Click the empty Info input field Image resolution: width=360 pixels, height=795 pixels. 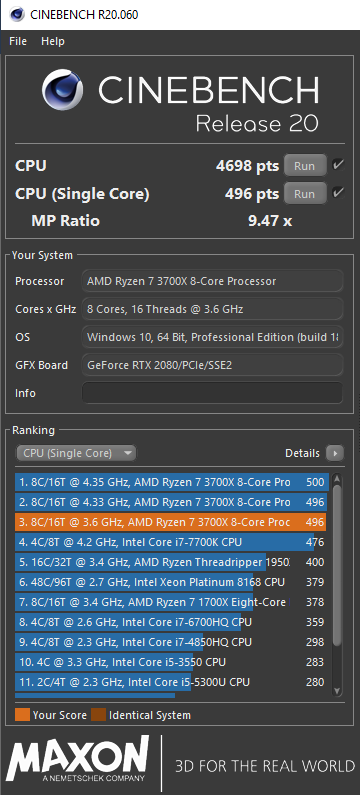tap(212, 393)
